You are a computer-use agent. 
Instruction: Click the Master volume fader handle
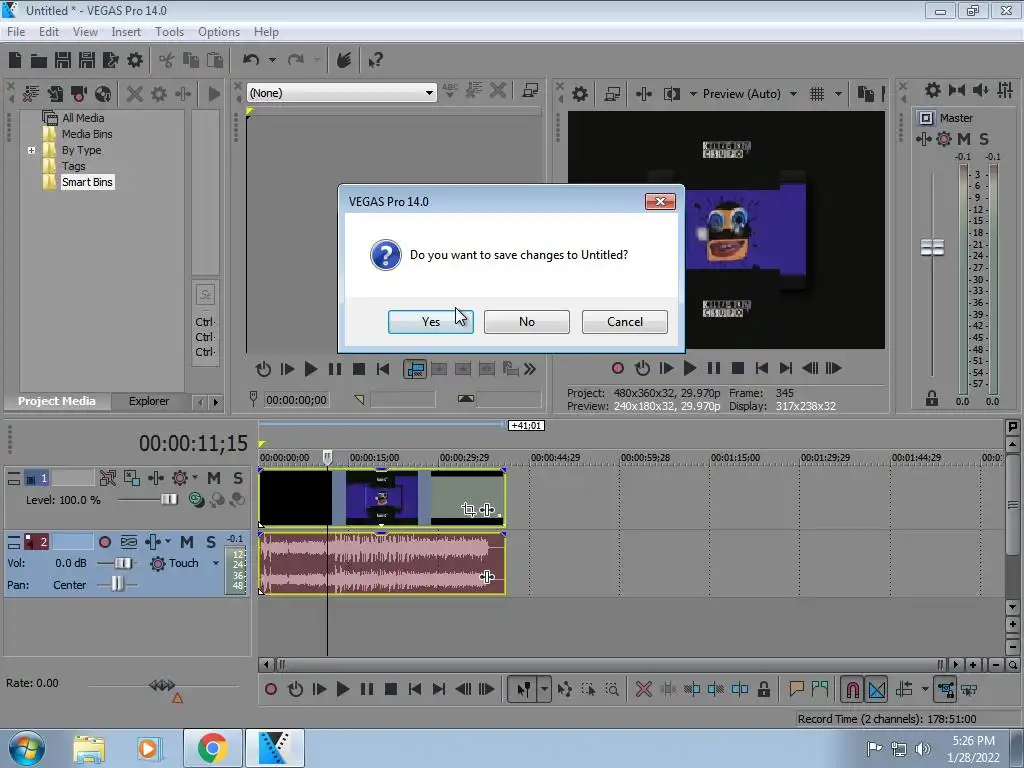click(x=932, y=248)
